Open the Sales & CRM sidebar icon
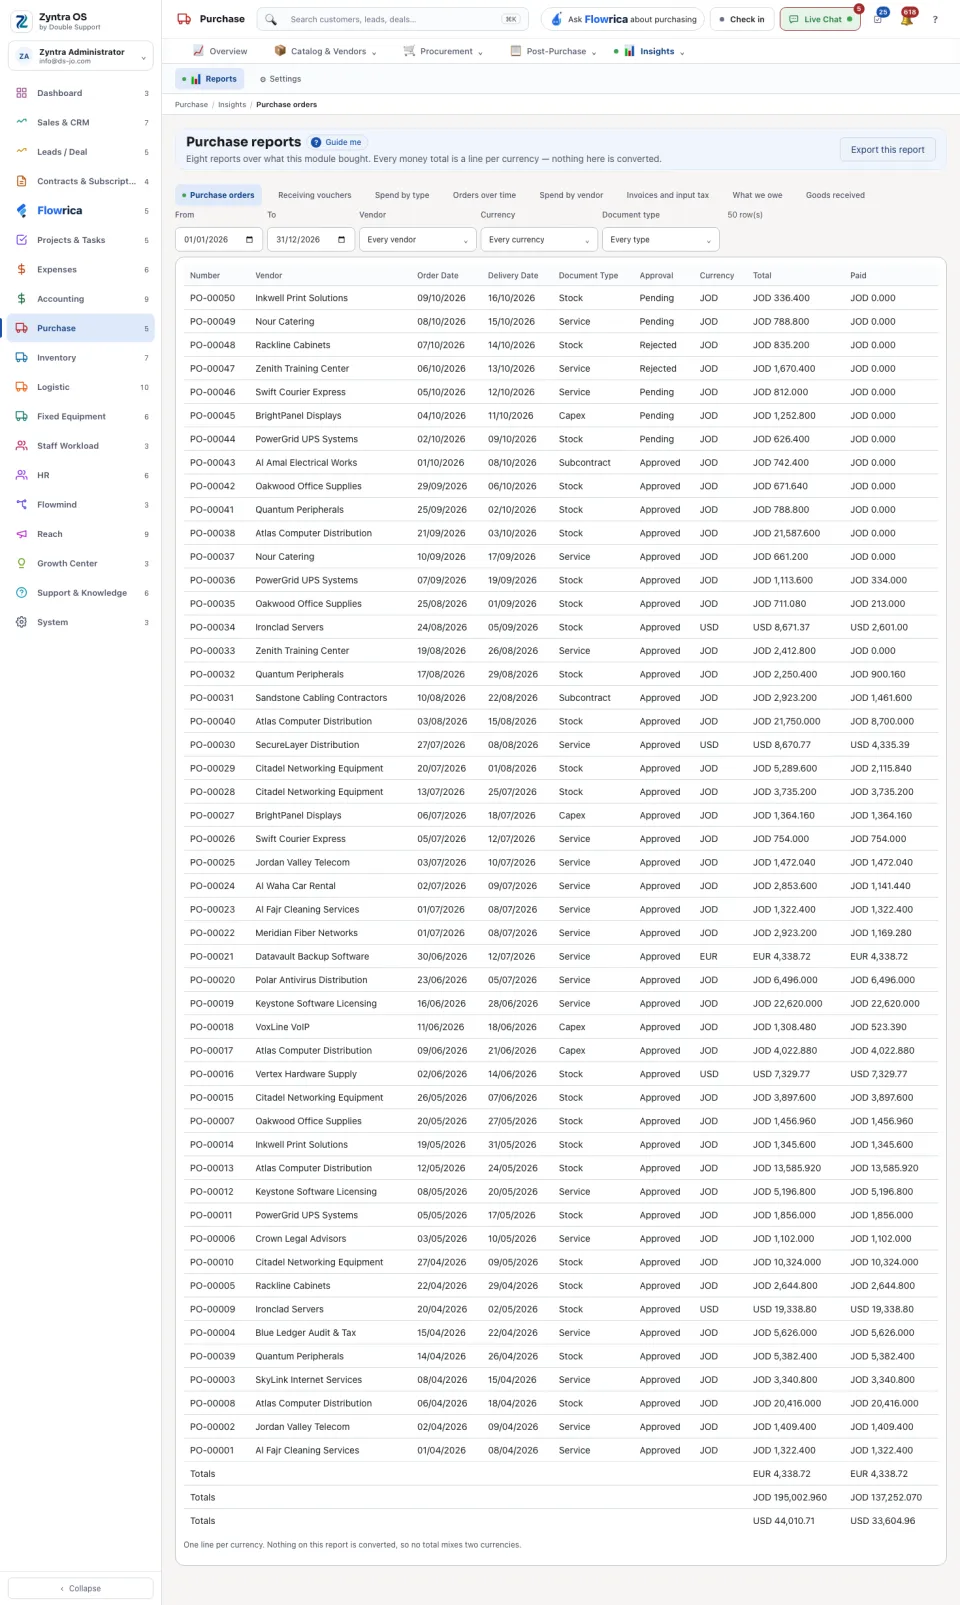 pyautogui.click(x=22, y=122)
